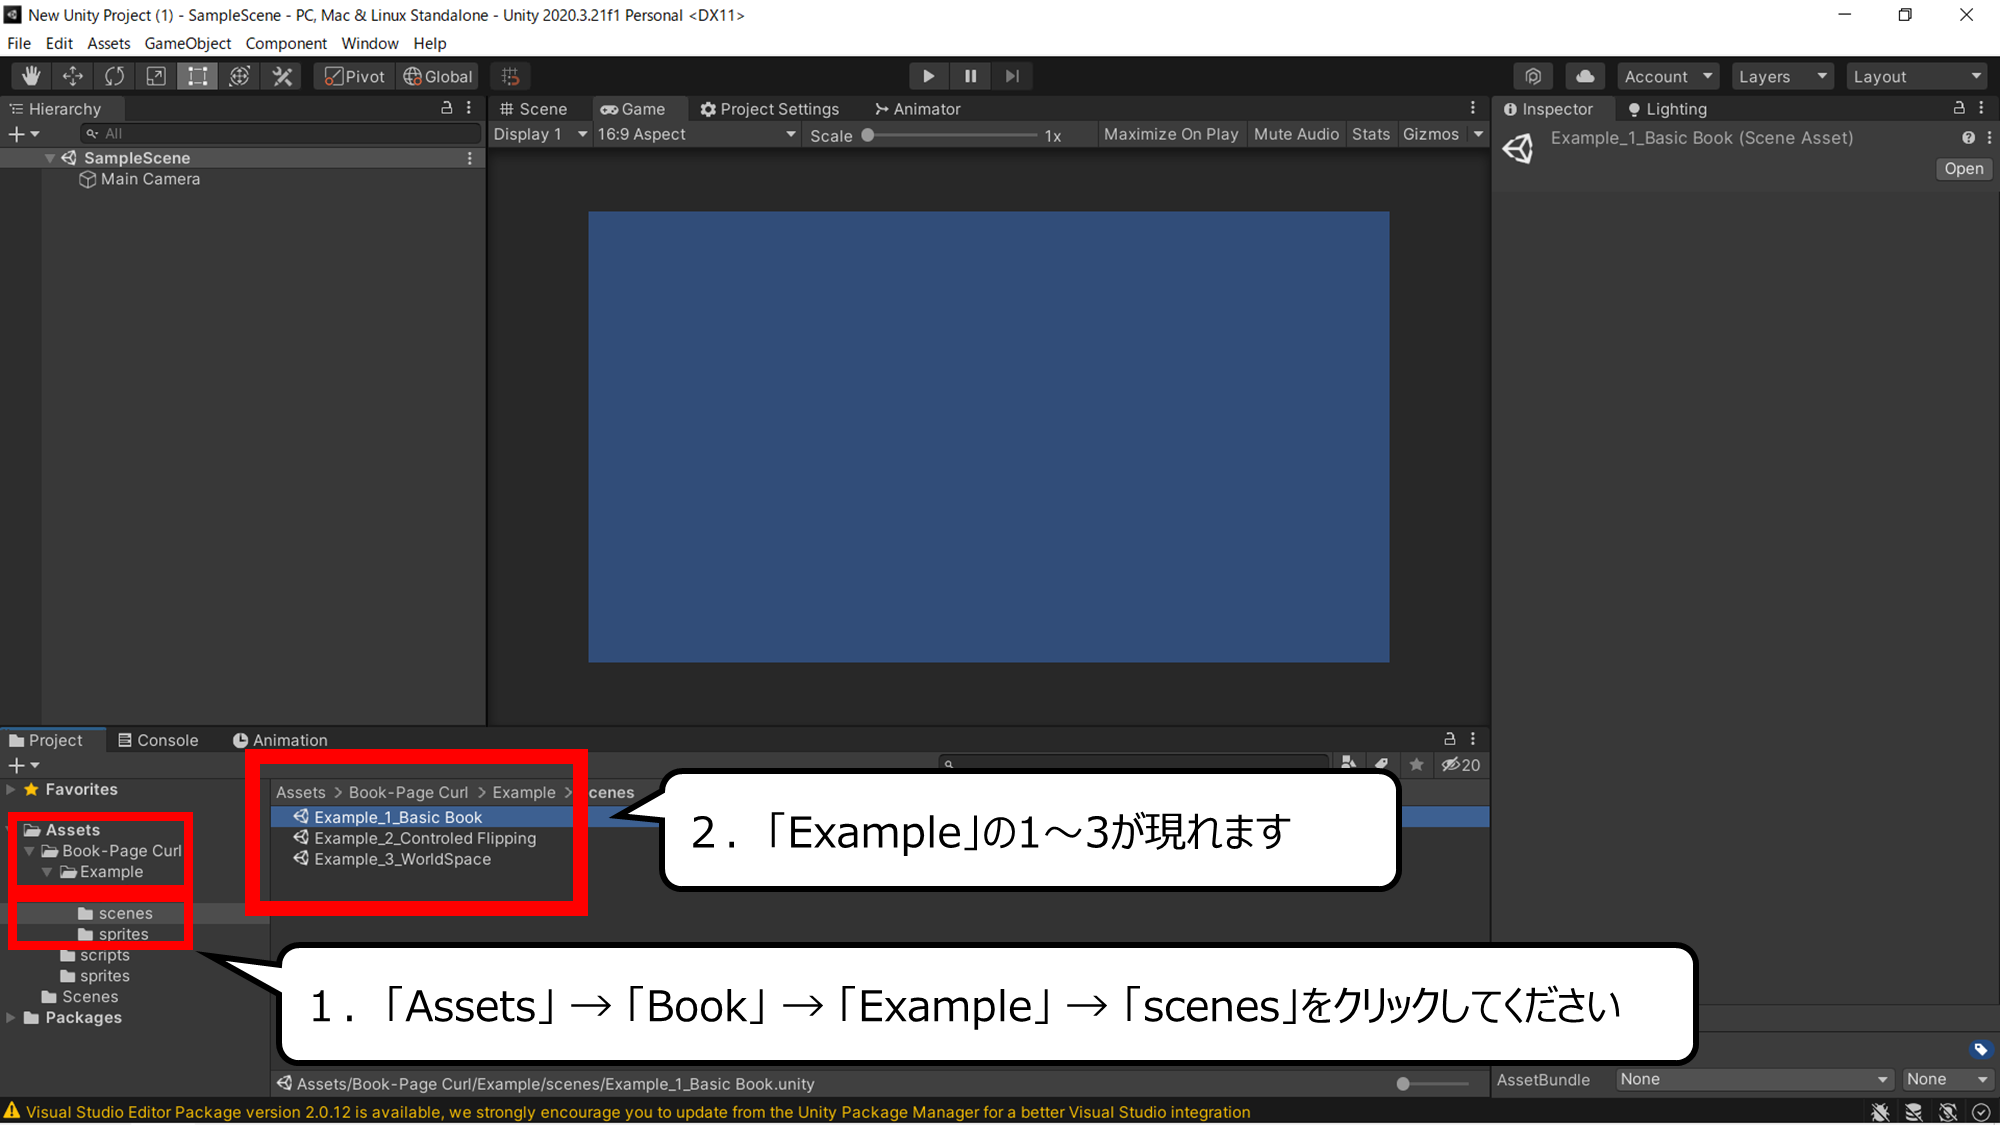Open Inspector component options menu
2000x1125 pixels.
point(1989,138)
